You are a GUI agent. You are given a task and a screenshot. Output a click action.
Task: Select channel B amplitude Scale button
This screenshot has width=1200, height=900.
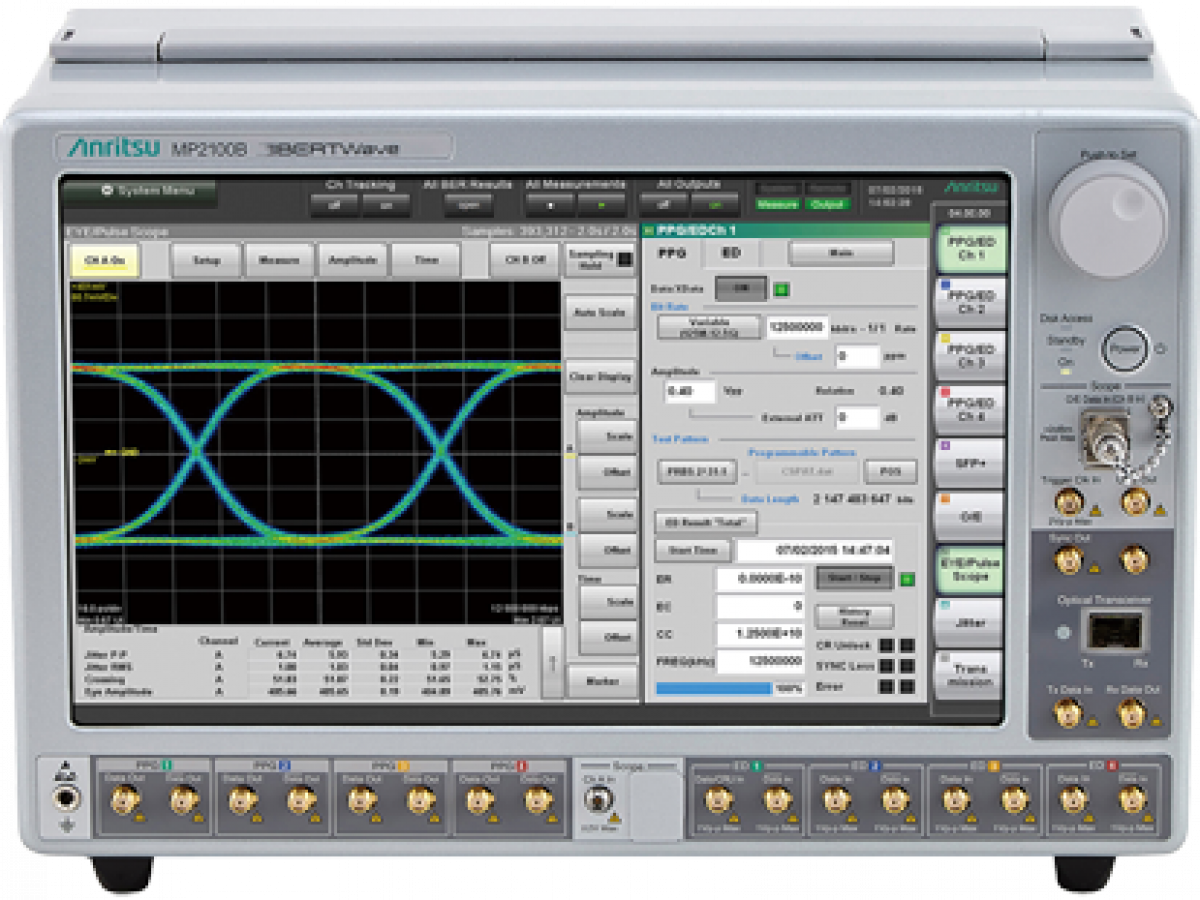(x=607, y=514)
